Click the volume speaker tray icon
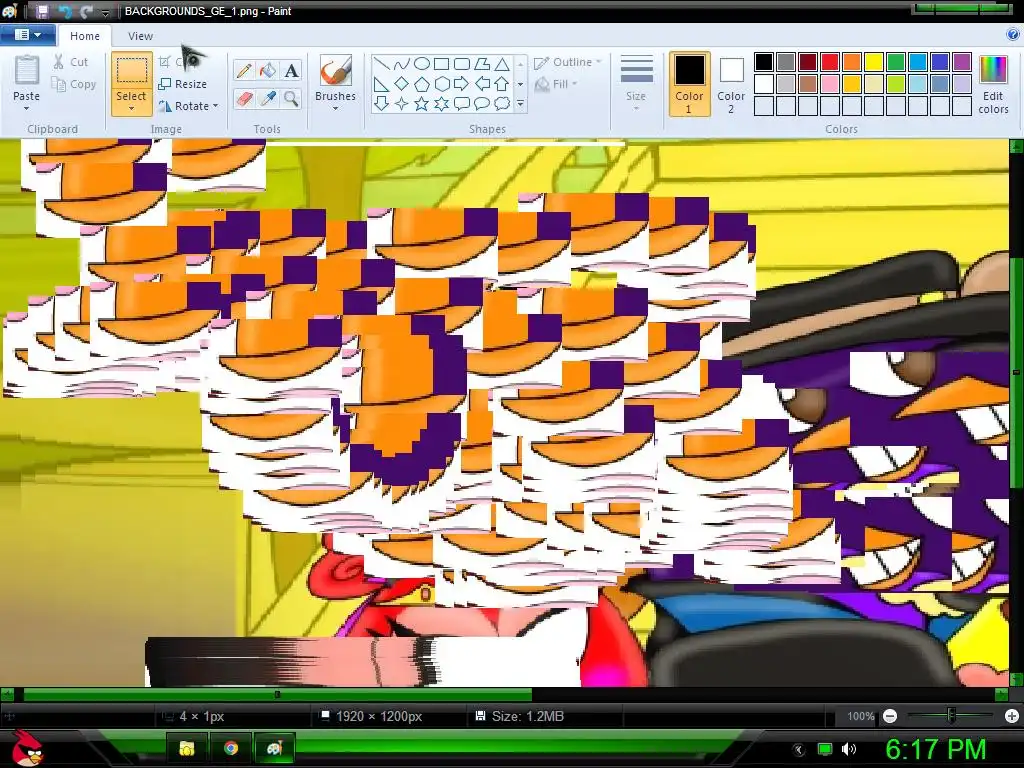1024x768 pixels. pos(849,749)
